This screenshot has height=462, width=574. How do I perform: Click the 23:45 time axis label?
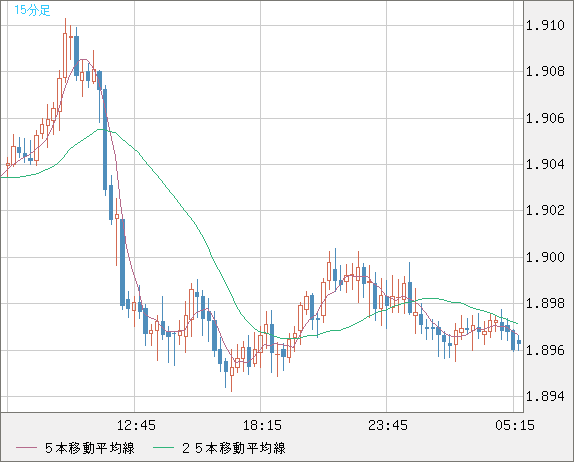[x=388, y=425]
